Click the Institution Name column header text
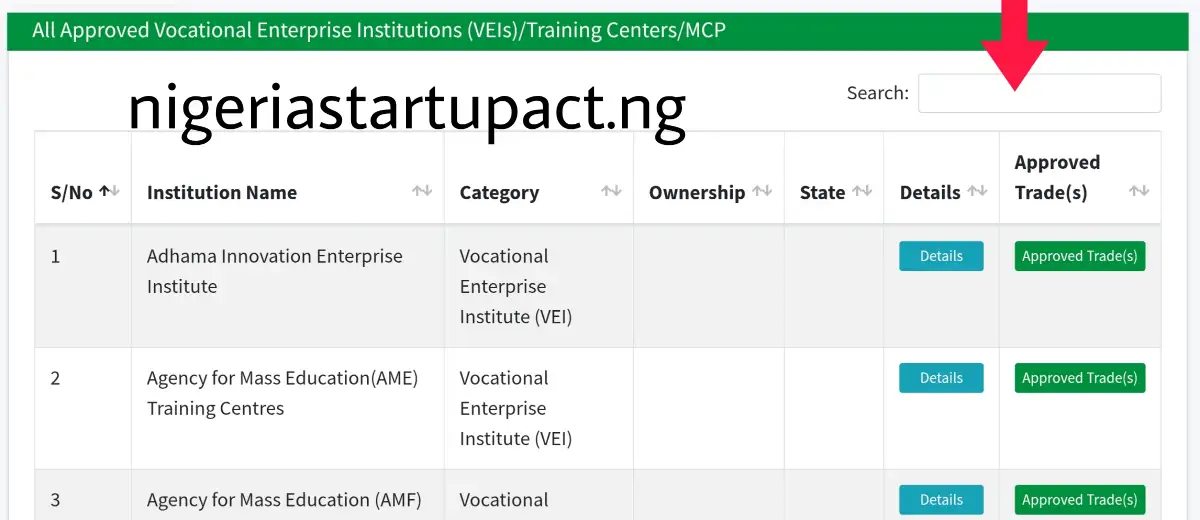1200x520 pixels. pos(222,193)
